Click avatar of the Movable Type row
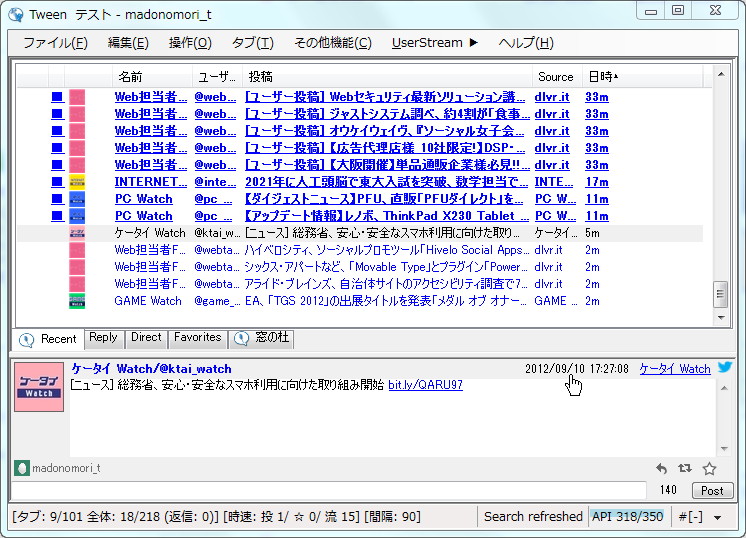Viewport: 746px width, 538px height. [77, 267]
